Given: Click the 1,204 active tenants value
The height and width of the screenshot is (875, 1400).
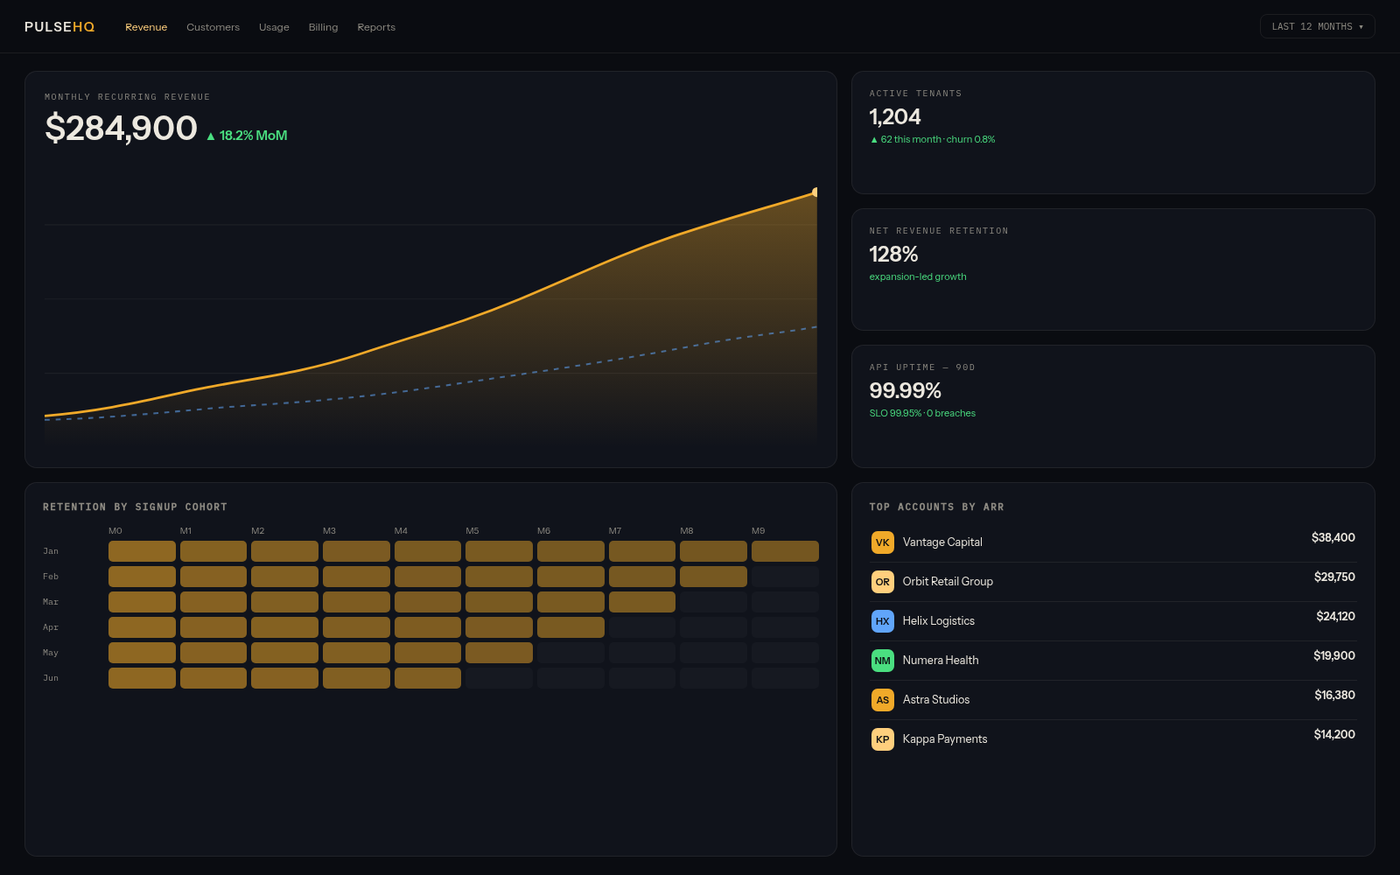Looking at the screenshot, I should tap(895, 117).
